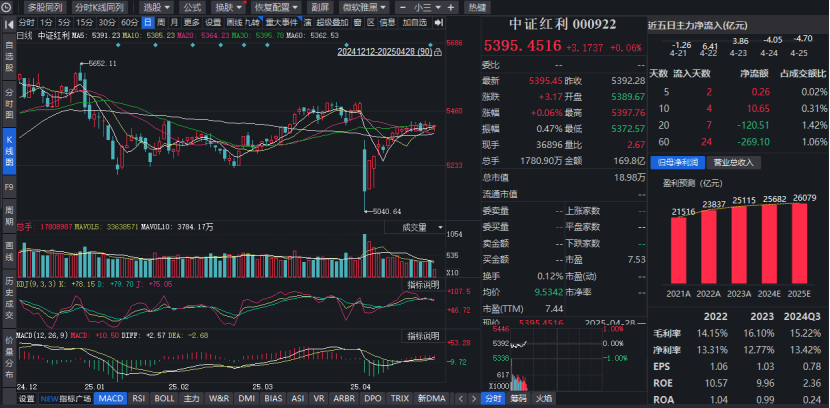
Task: Open KDJ 指标说明
Action: click(x=423, y=285)
